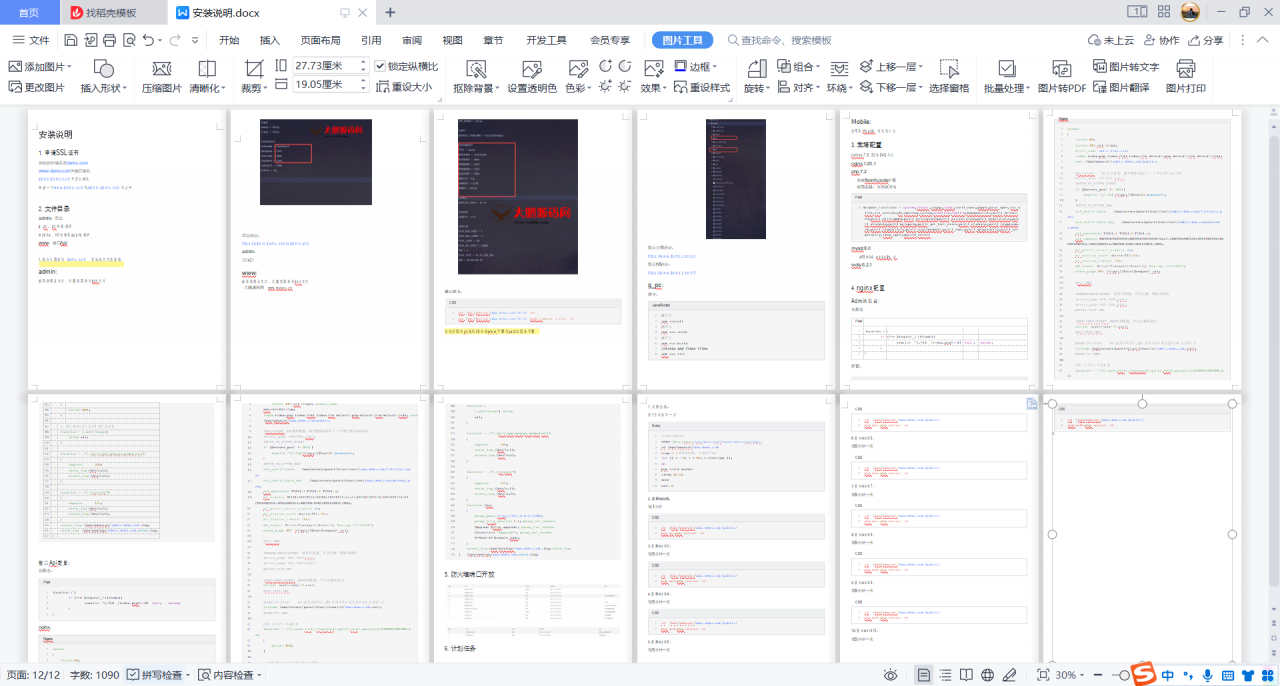Screen dimensions: 1280x686
Task: Click the highlighter pen icon in status bar
Action: [x=1010, y=675]
